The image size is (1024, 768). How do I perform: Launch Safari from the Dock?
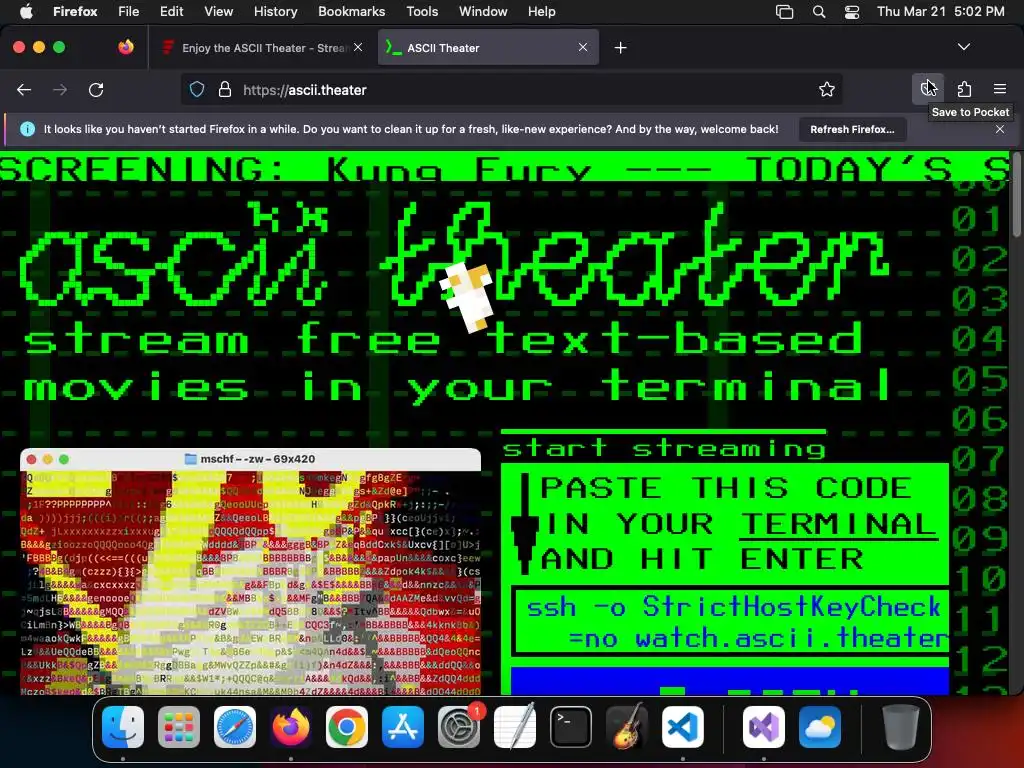tap(234, 727)
